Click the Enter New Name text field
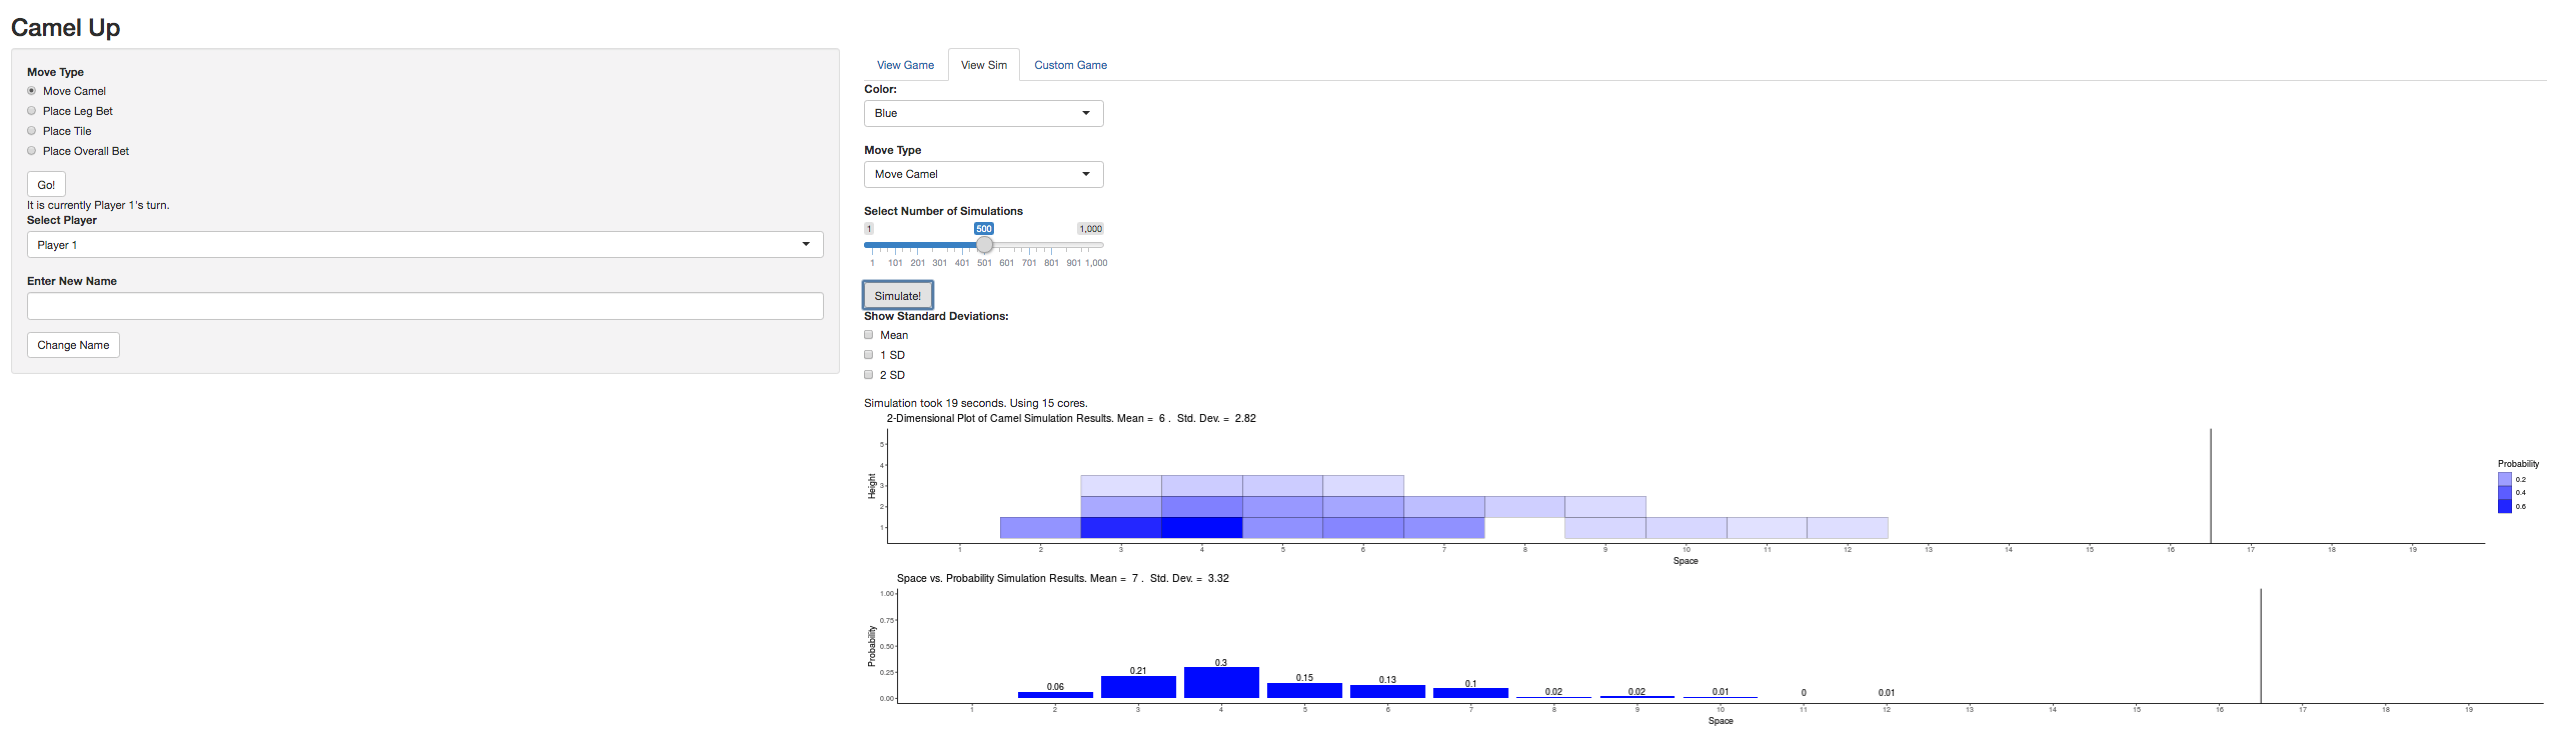Screen dimensions: 2556x731 click(x=424, y=306)
